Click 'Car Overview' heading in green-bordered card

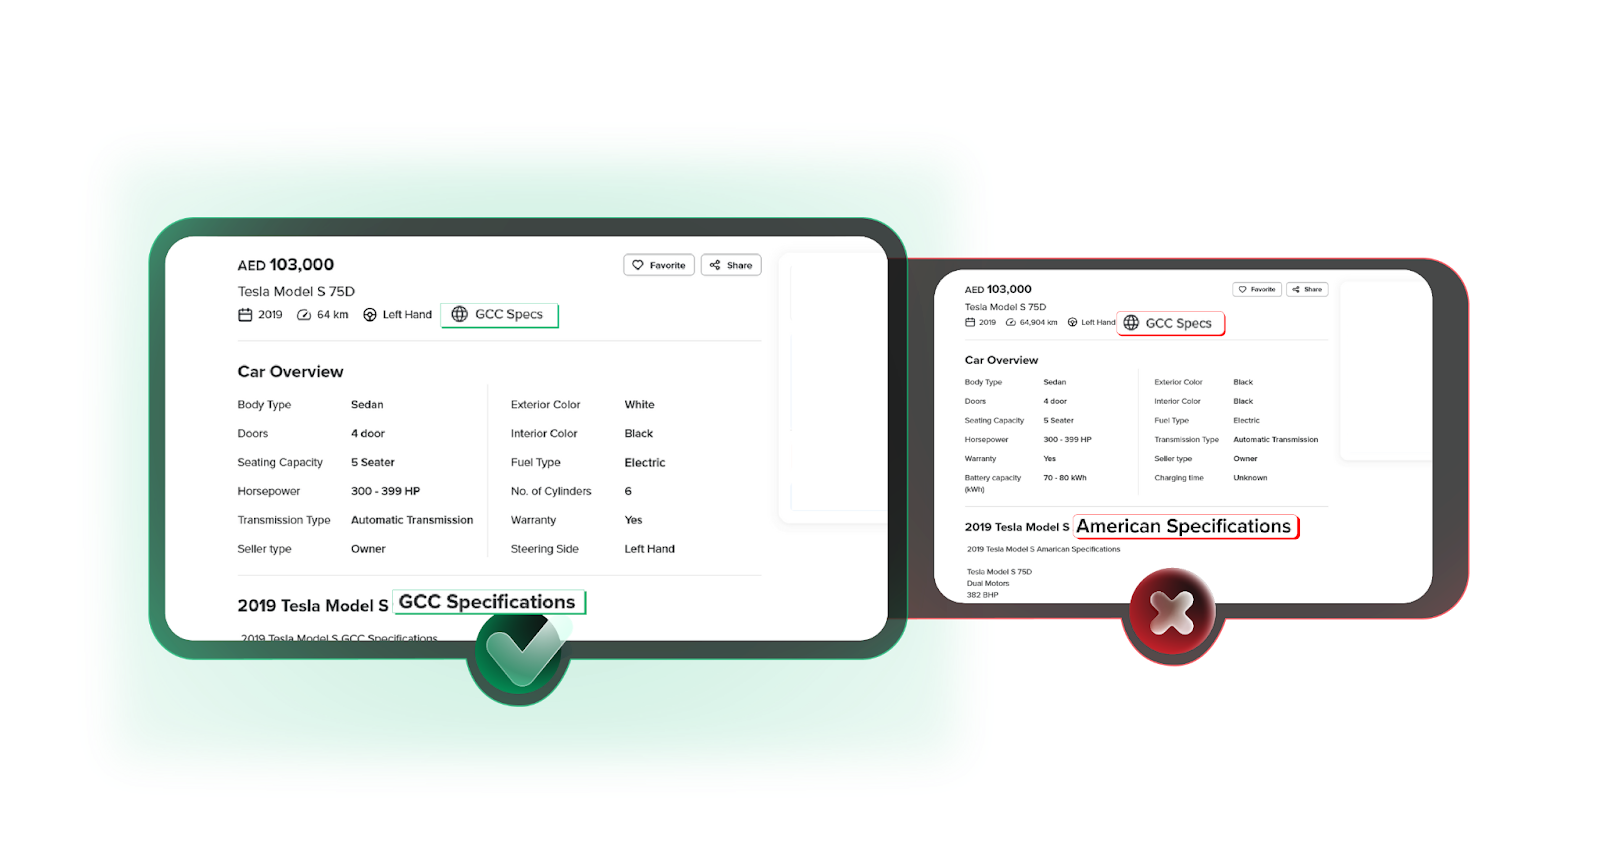click(x=290, y=372)
